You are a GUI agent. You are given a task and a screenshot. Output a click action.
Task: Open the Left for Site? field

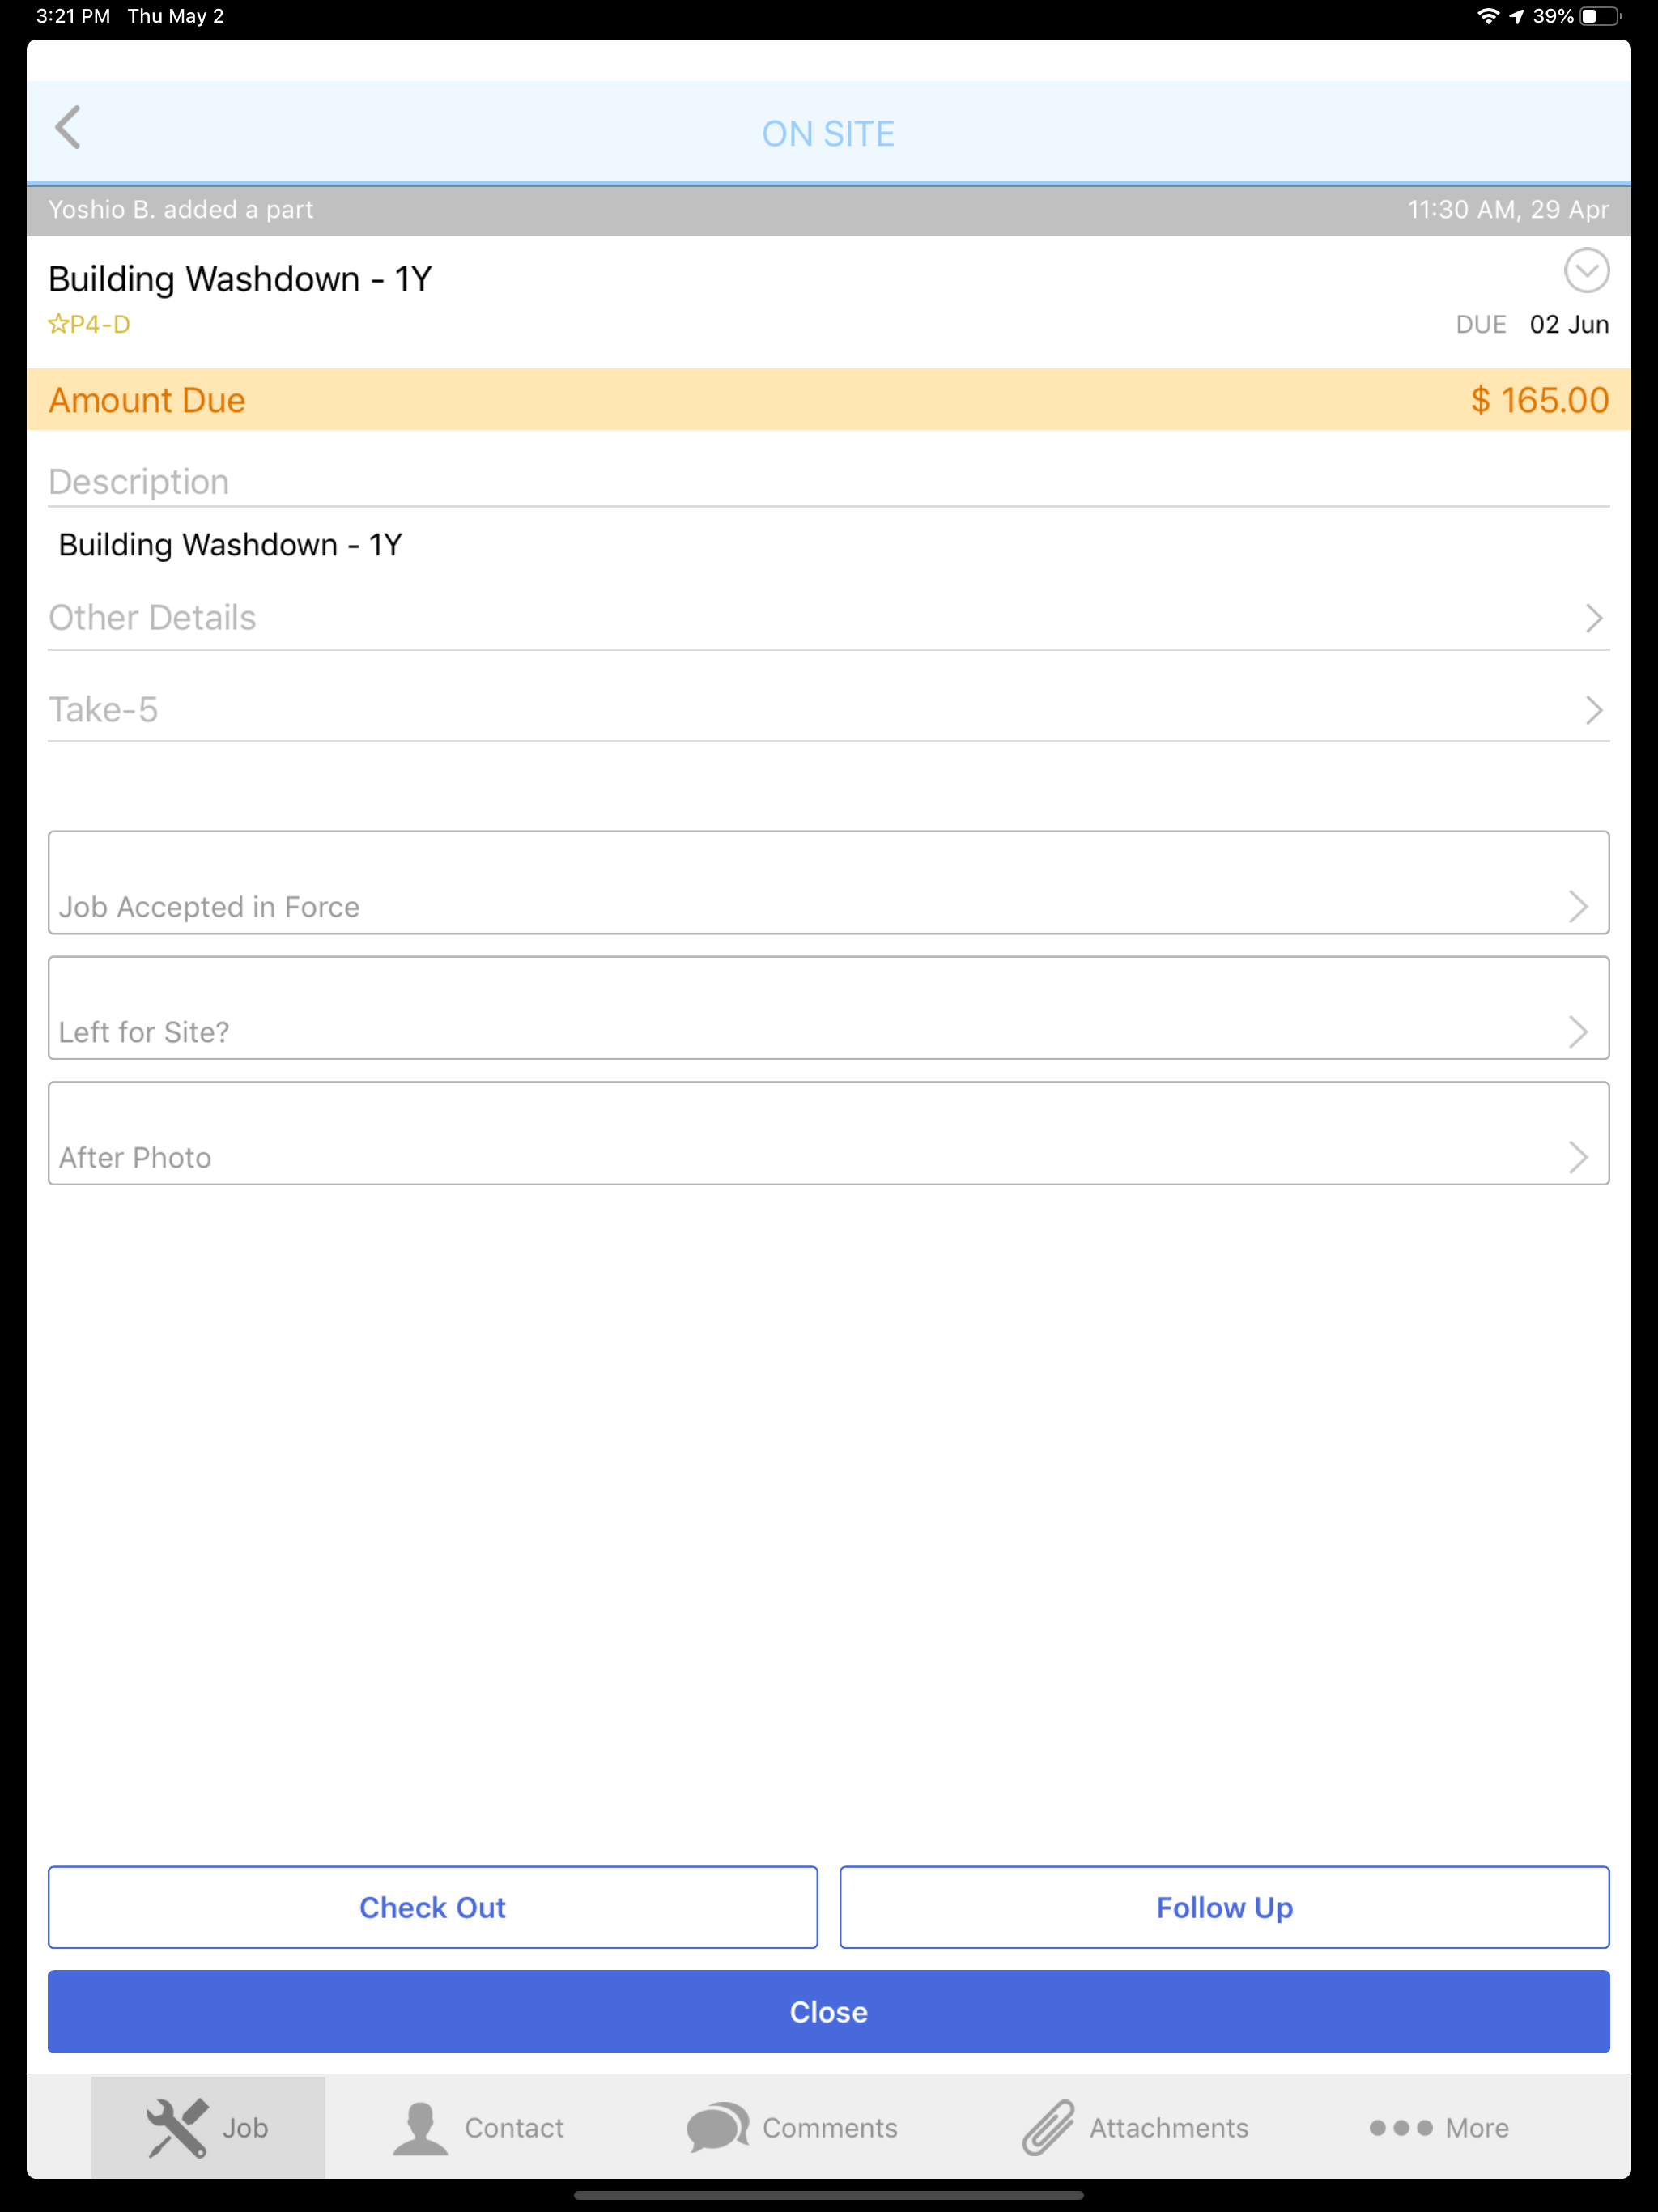click(x=828, y=1008)
